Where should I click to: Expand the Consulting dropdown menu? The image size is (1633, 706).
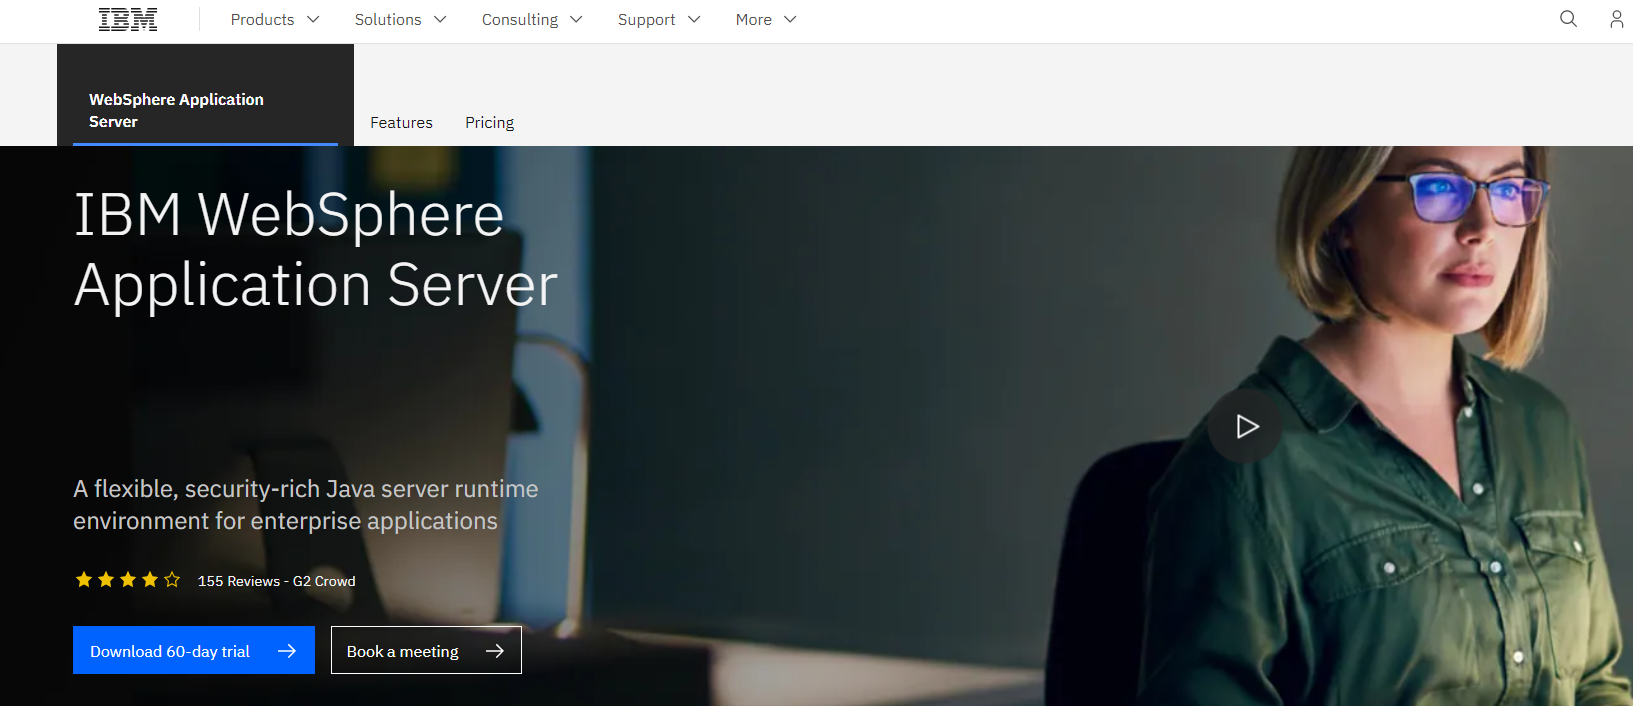[532, 20]
